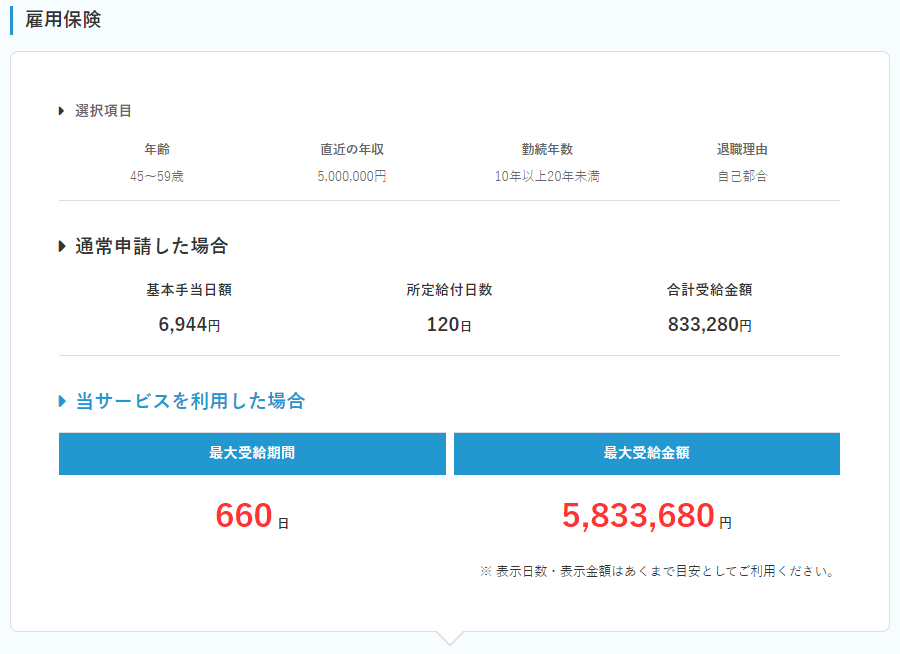Select the red 660日 value
900x654 pixels.
[x=252, y=515]
